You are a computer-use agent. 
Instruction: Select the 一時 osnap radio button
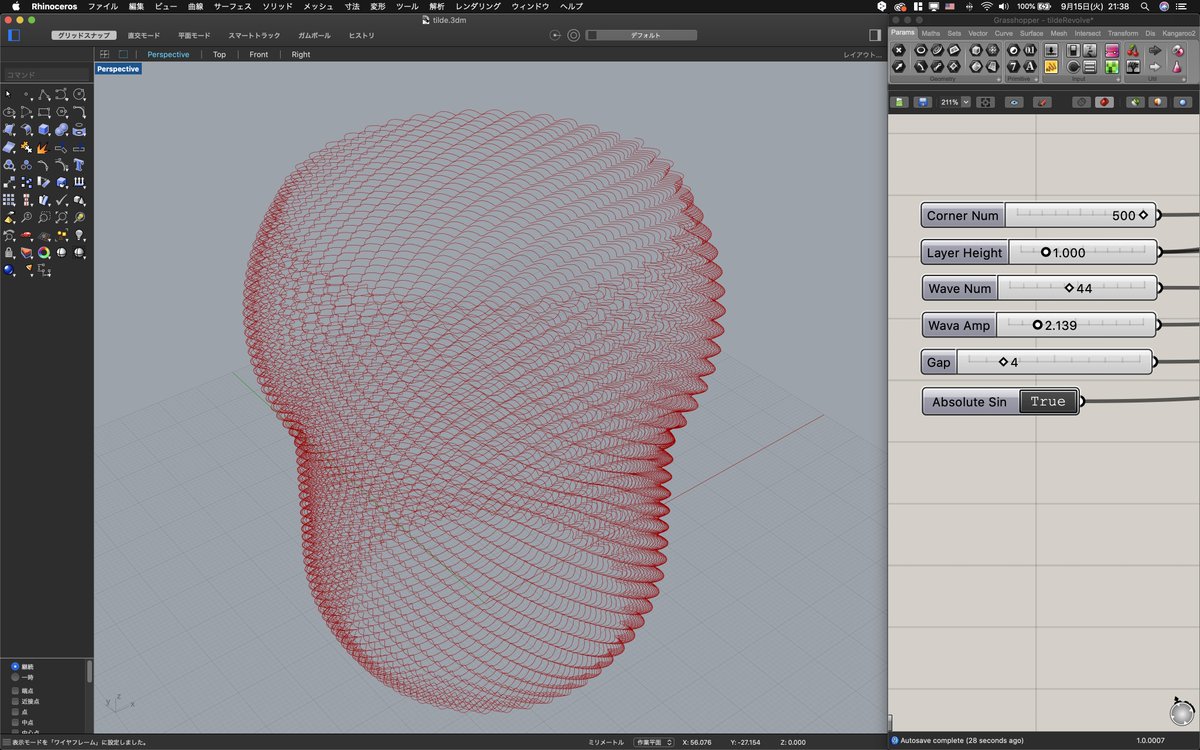click(x=15, y=677)
